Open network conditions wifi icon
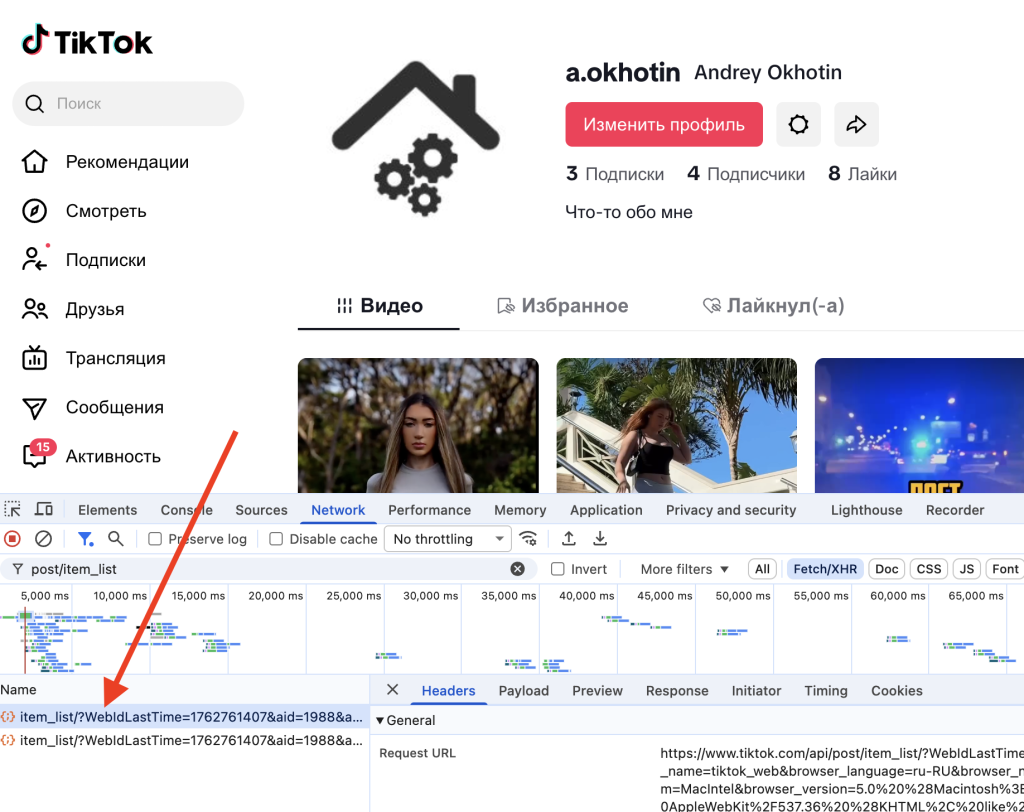 pos(528,539)
